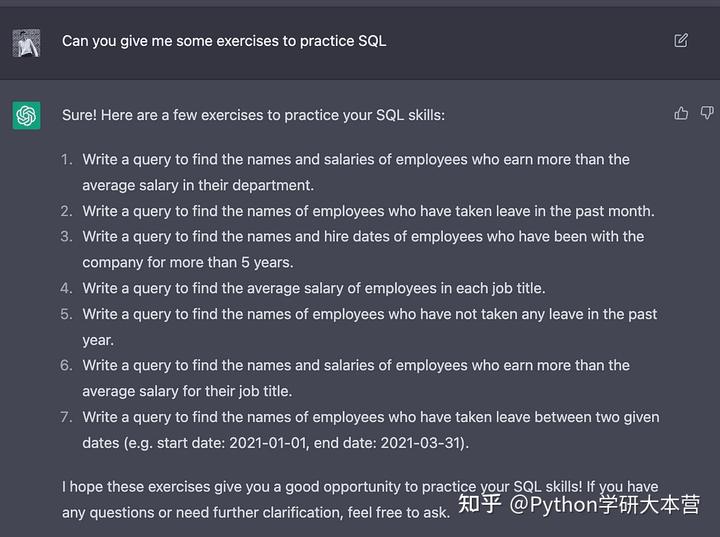Screen dimensions: 720x537
Task: Click the thumbs down feedback icon
Action: pos(707,113)
